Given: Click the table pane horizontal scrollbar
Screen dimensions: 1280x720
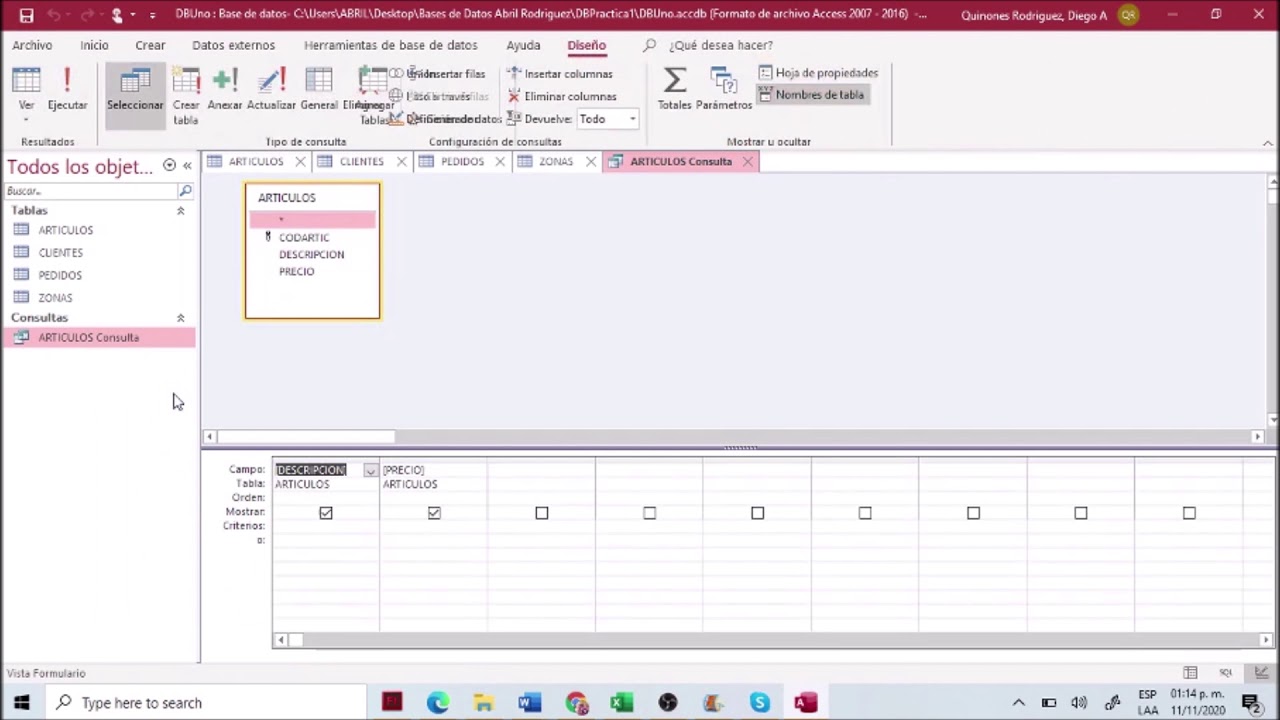Looking at the screenshot, I should [306, 437].
